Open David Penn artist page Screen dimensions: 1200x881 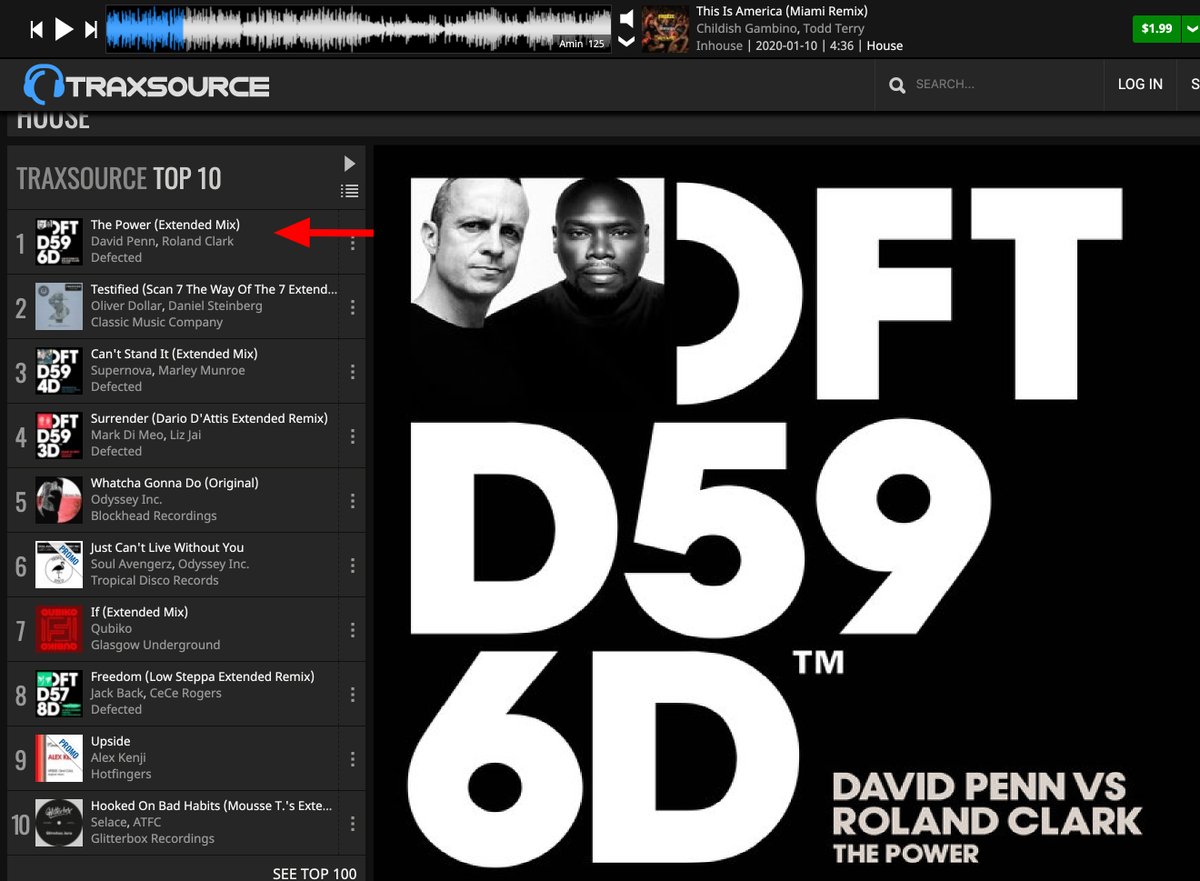point(122,241)
